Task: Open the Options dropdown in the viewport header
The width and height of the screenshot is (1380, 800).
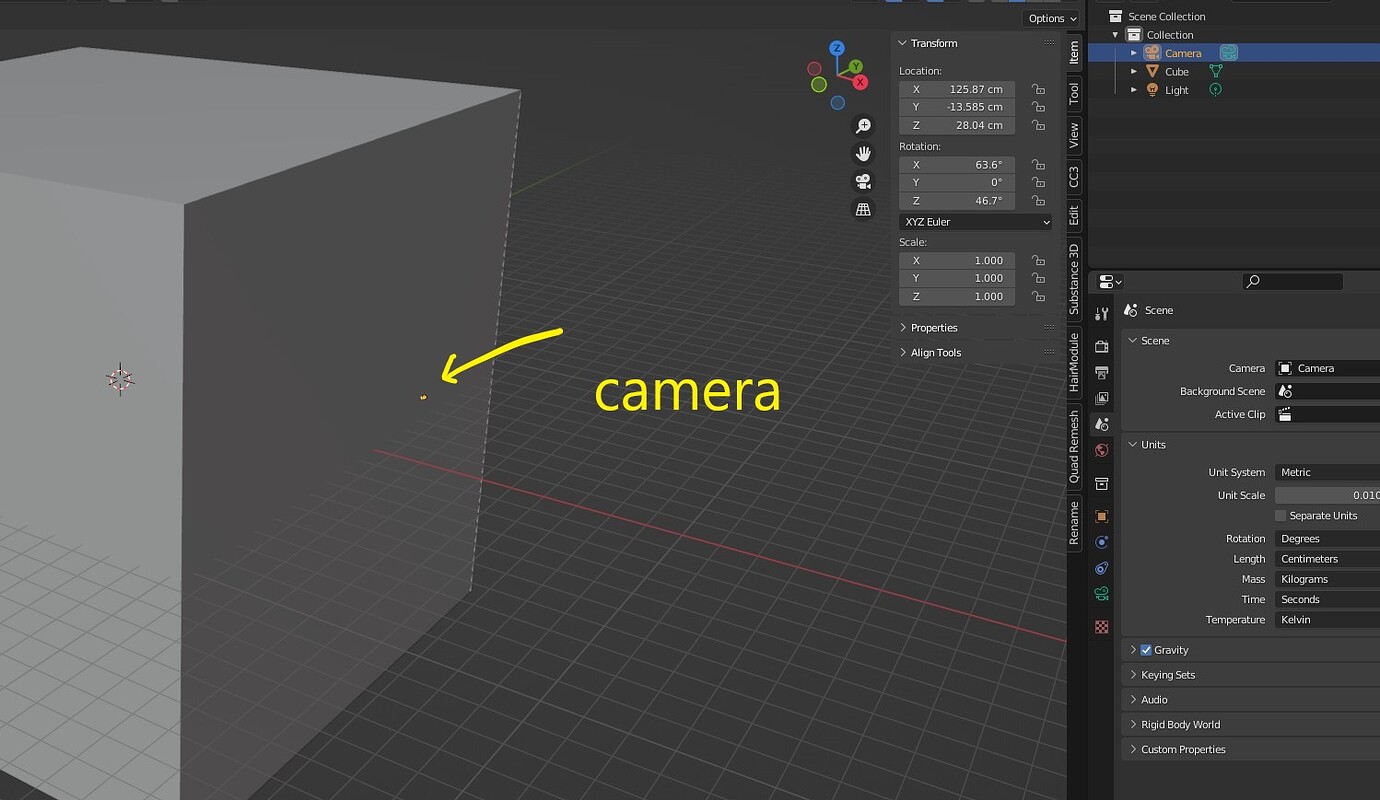Action: [1052, 18]
